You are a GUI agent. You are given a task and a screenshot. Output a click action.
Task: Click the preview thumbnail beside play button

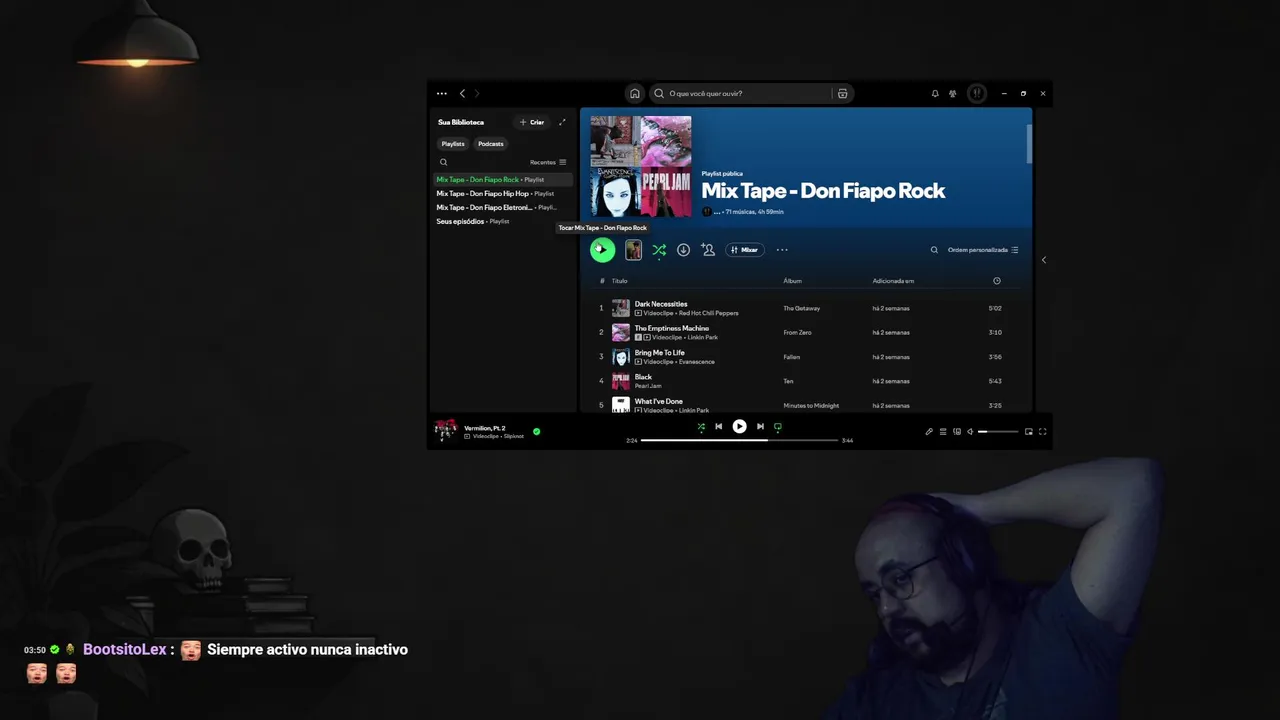point(633,250)
